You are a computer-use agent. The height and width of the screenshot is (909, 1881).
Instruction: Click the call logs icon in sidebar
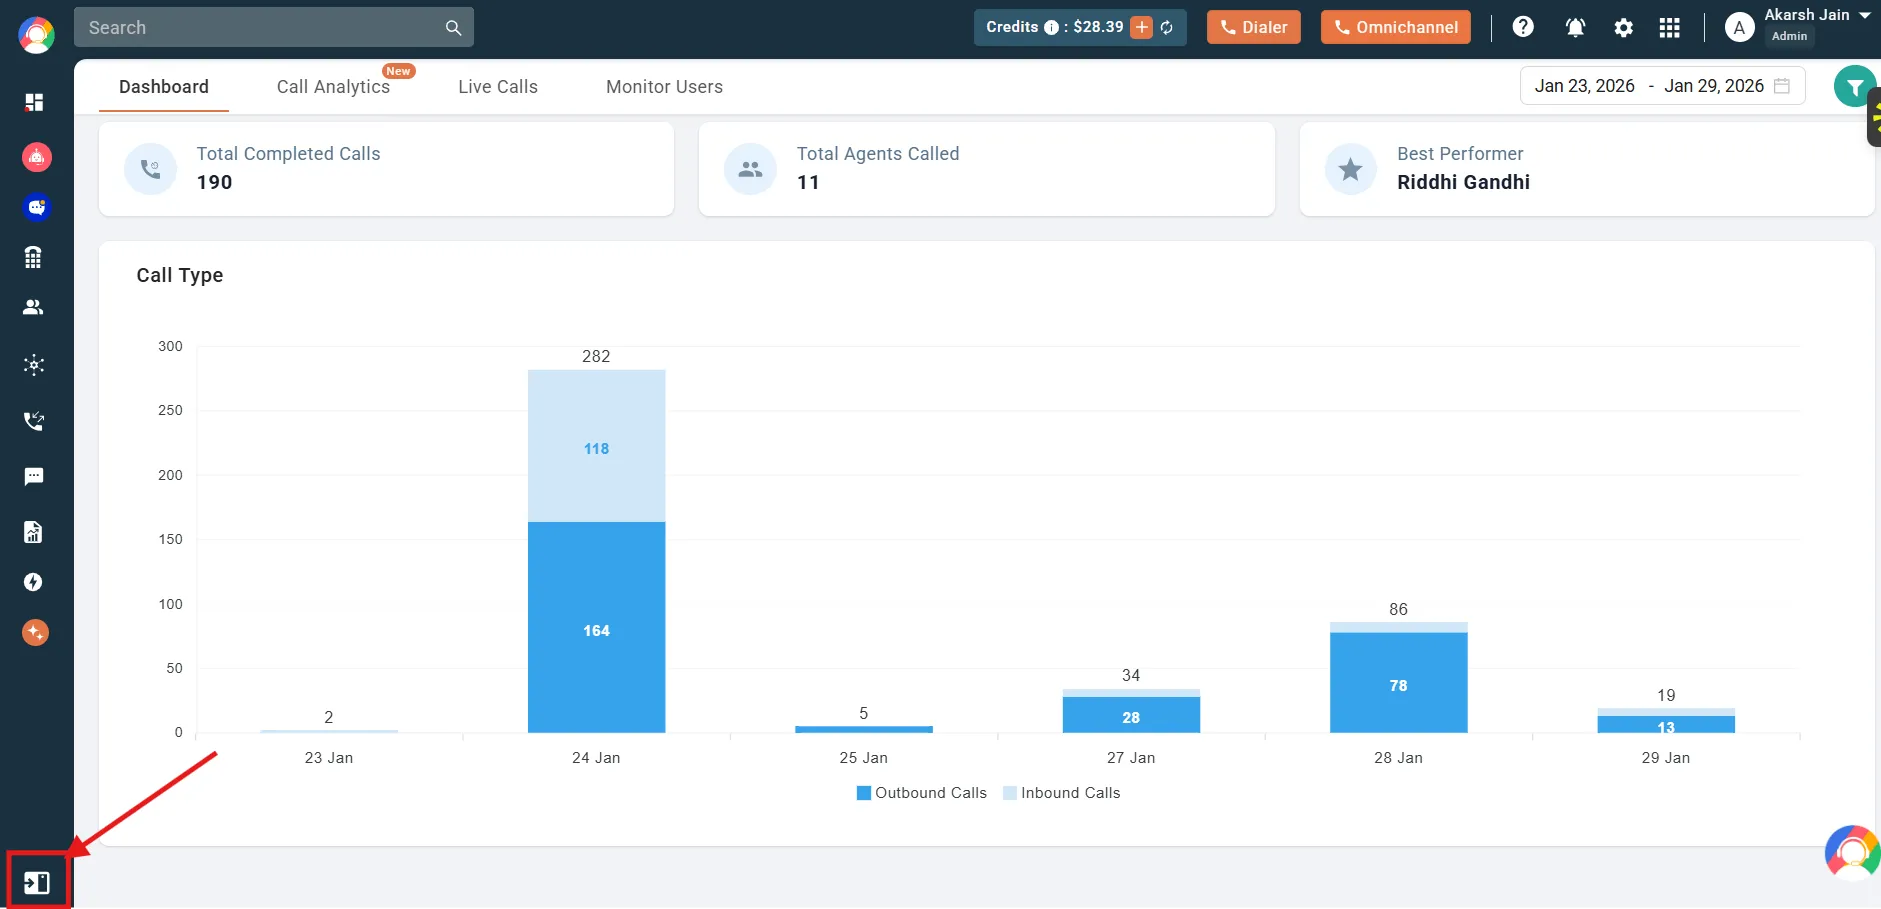tap(35, 420)
